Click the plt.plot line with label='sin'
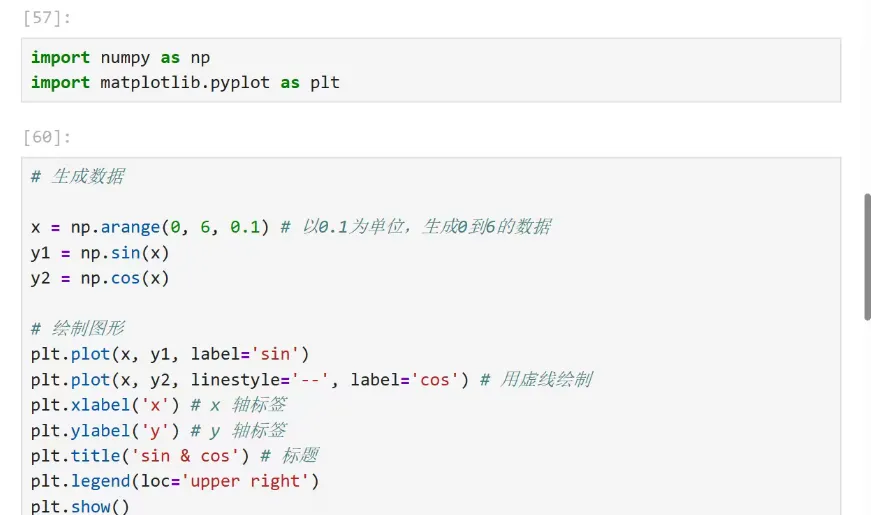Image resolution: width=871 pixels, height=515 pixels. 170,354
